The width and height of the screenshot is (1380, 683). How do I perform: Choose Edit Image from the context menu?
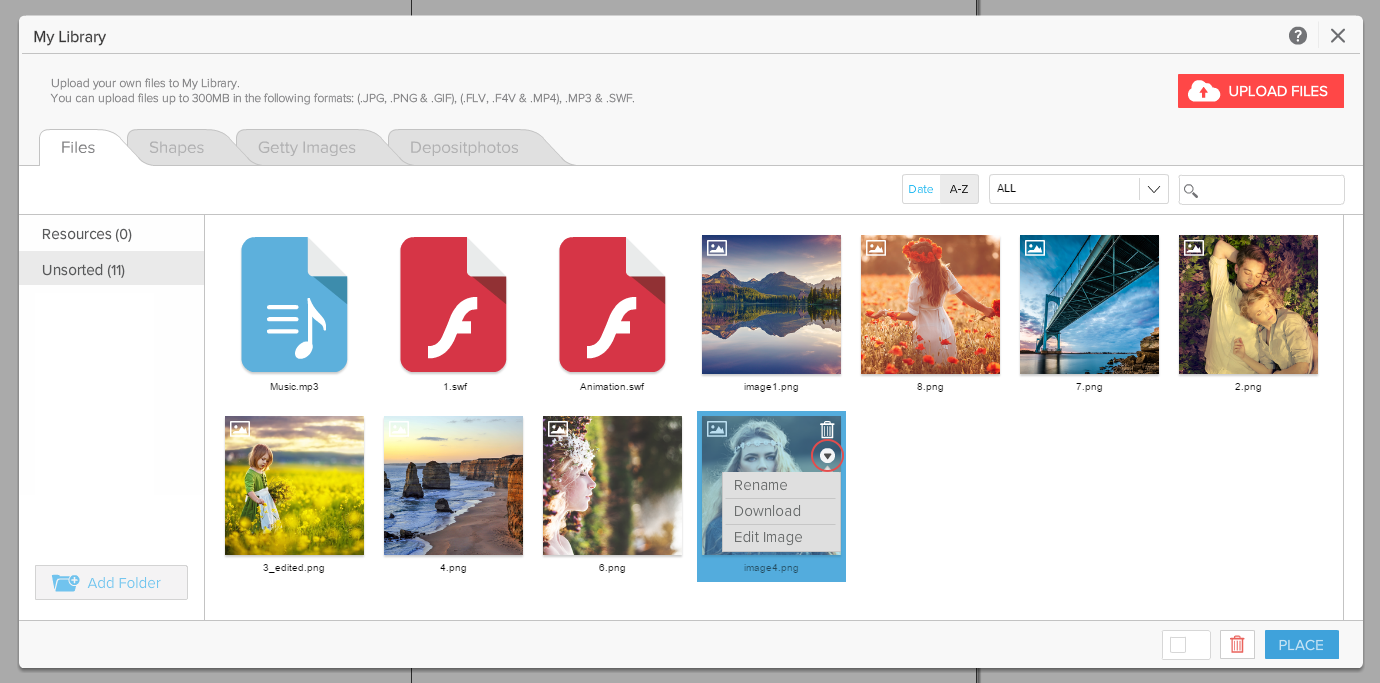pyautogui.click(x=768, y=537)
